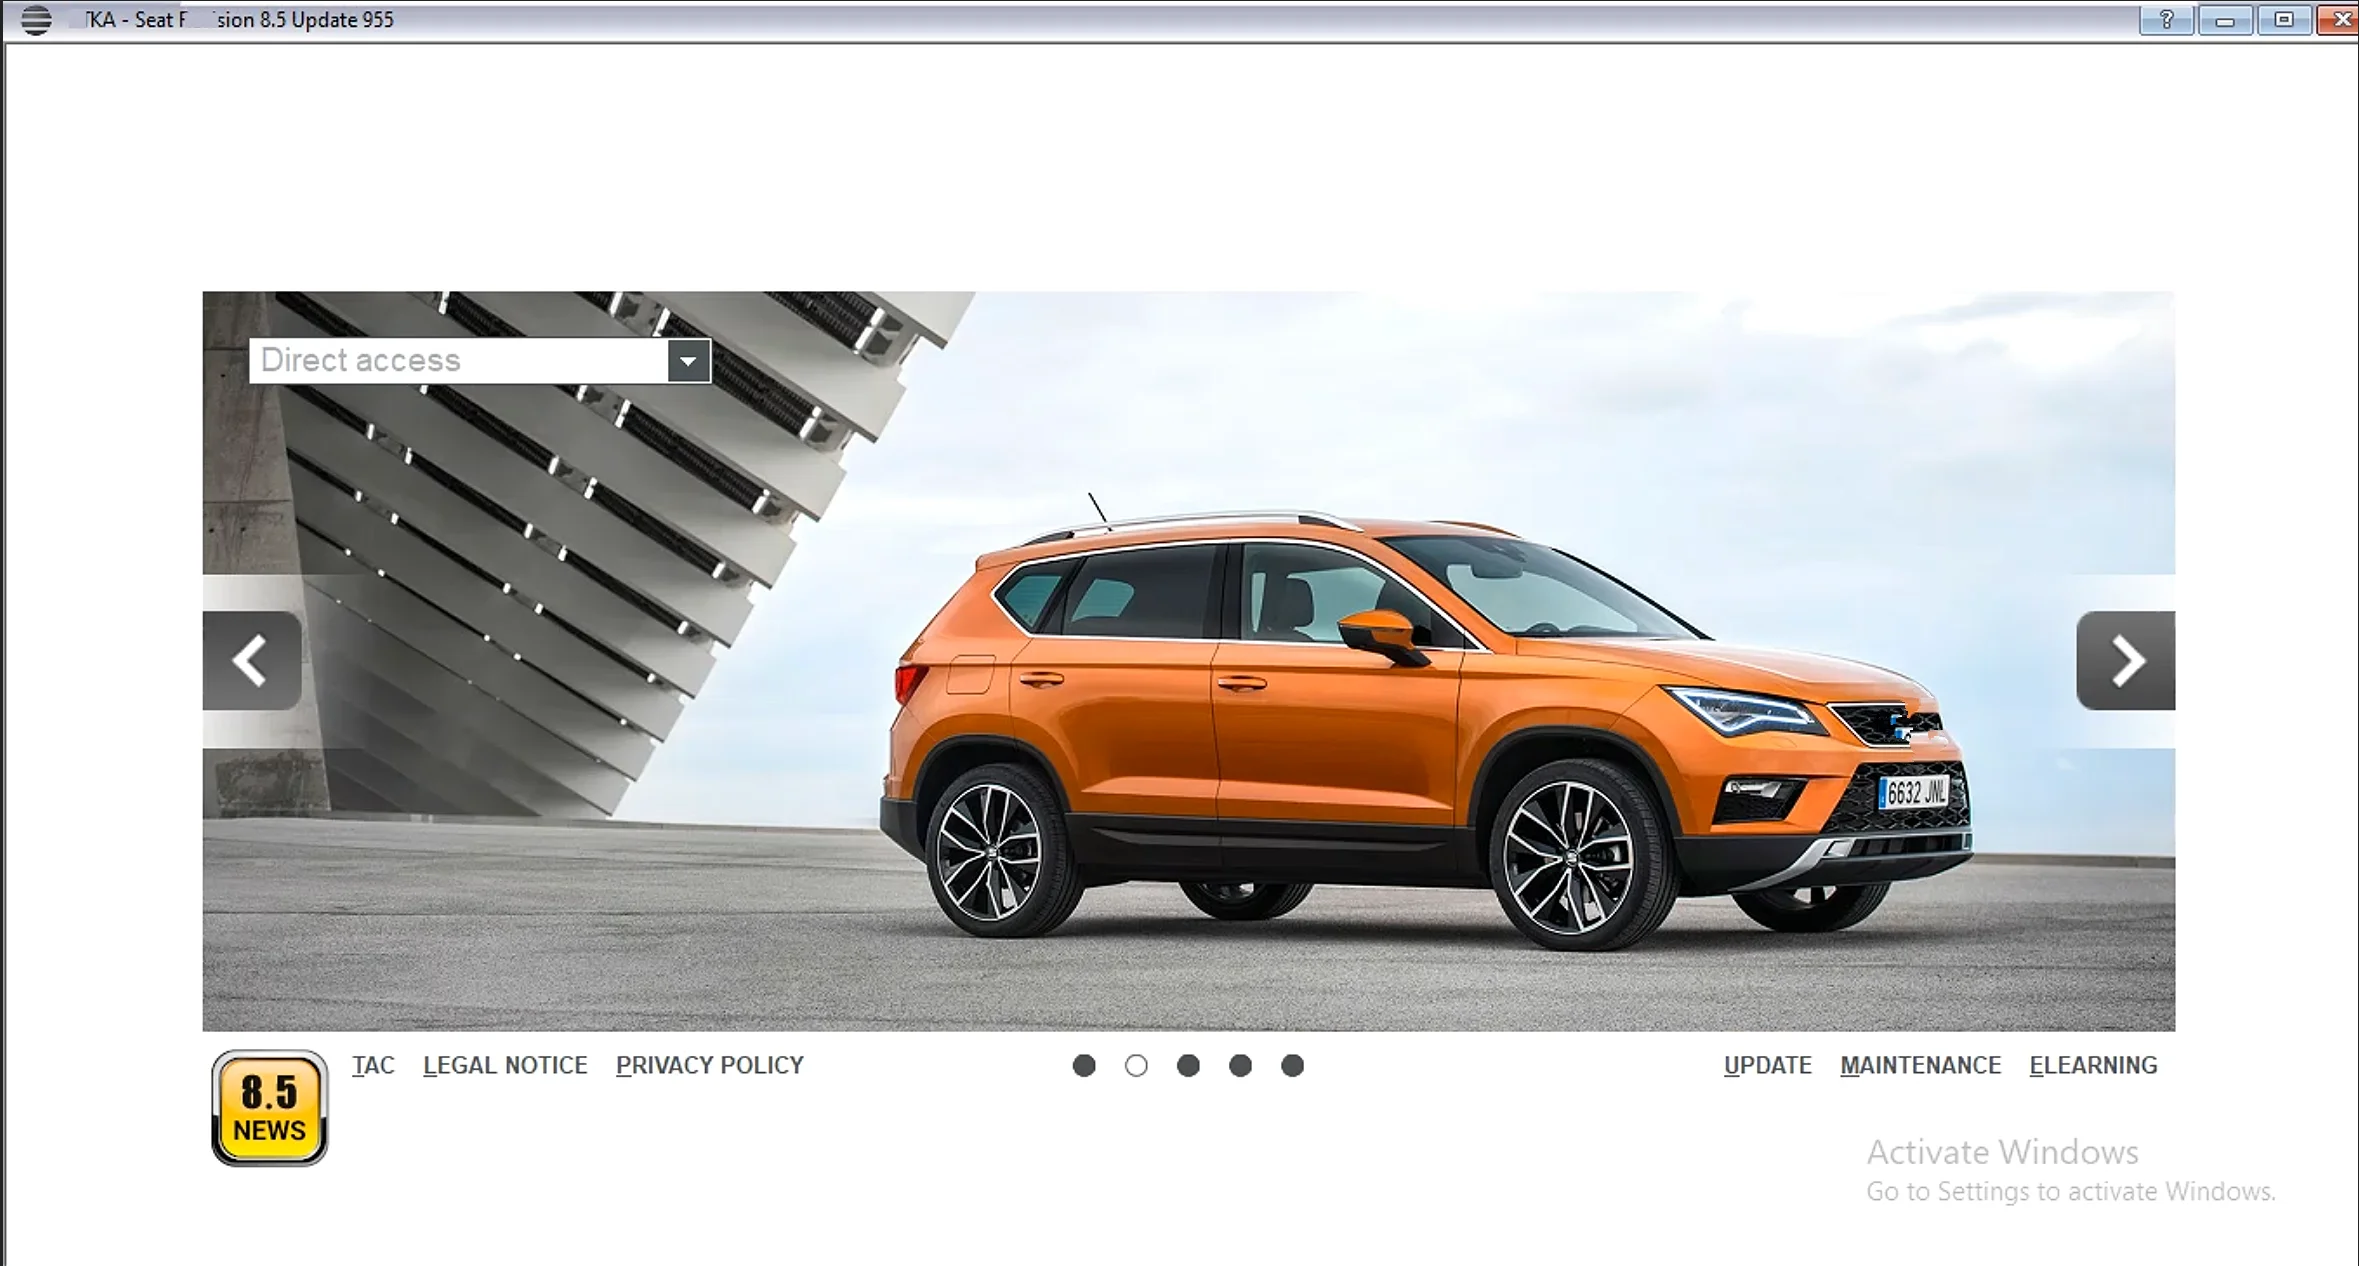Open the MAINTENANCE menu item
The image size is (2359, 1266).
click(x=1920, y=1066)
